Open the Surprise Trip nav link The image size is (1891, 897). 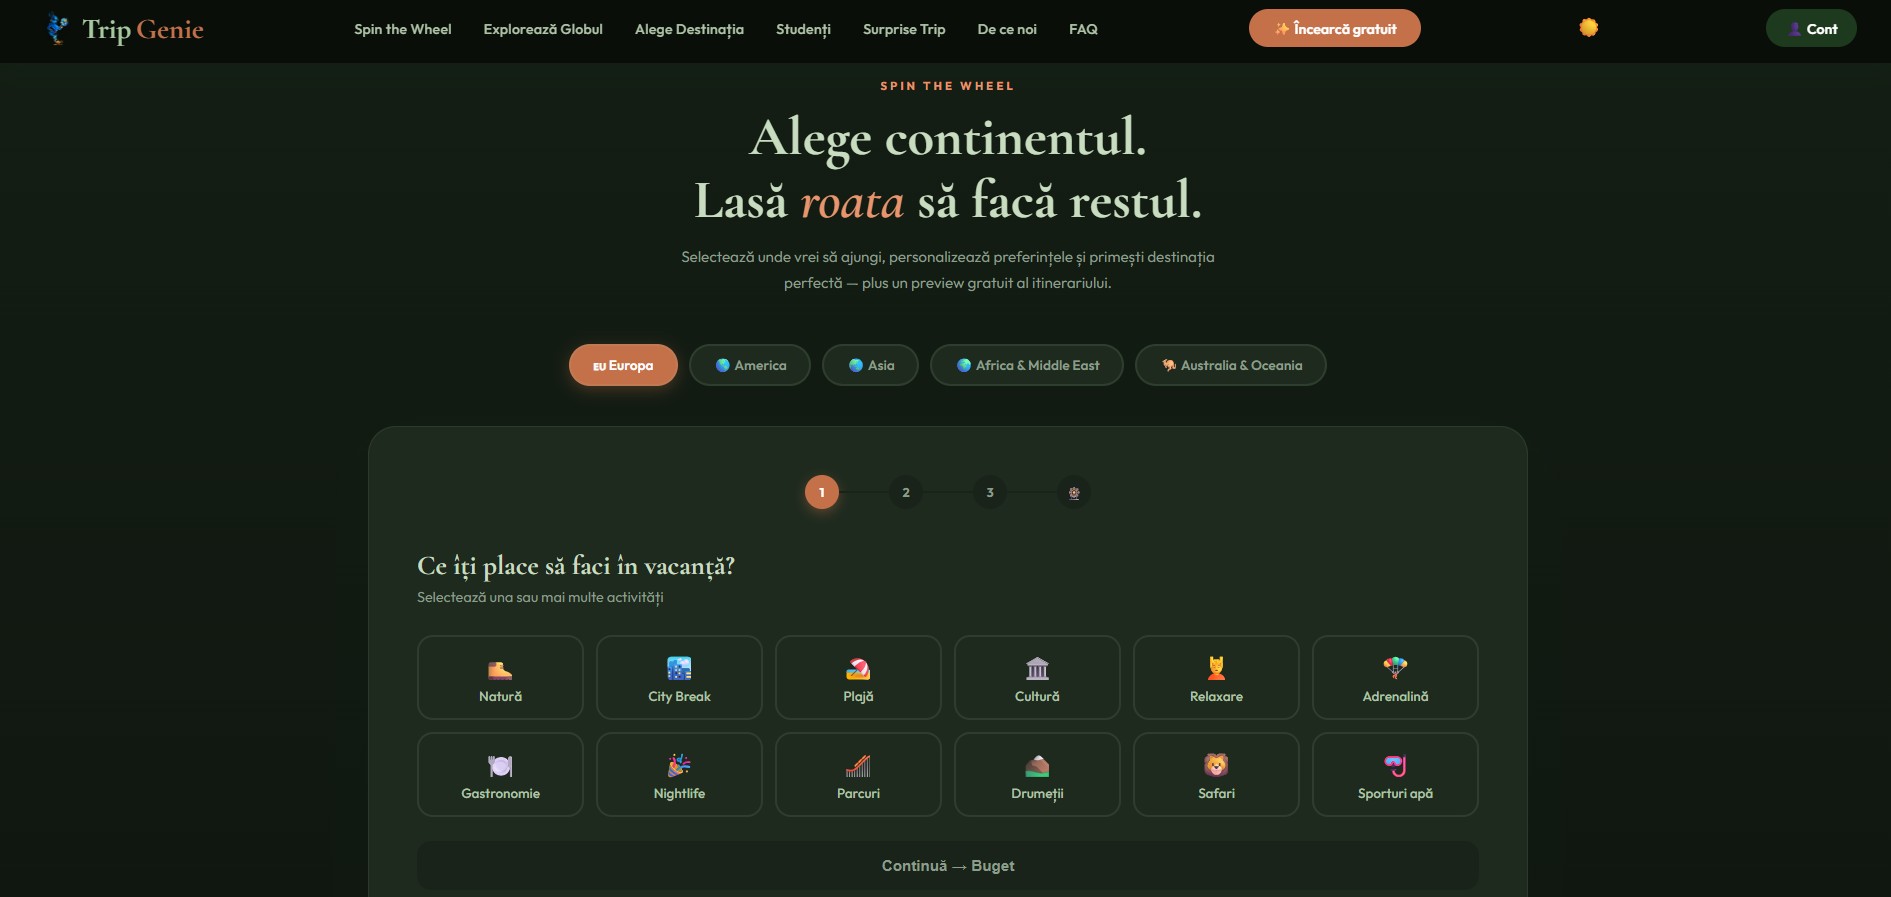click(904, 30)
